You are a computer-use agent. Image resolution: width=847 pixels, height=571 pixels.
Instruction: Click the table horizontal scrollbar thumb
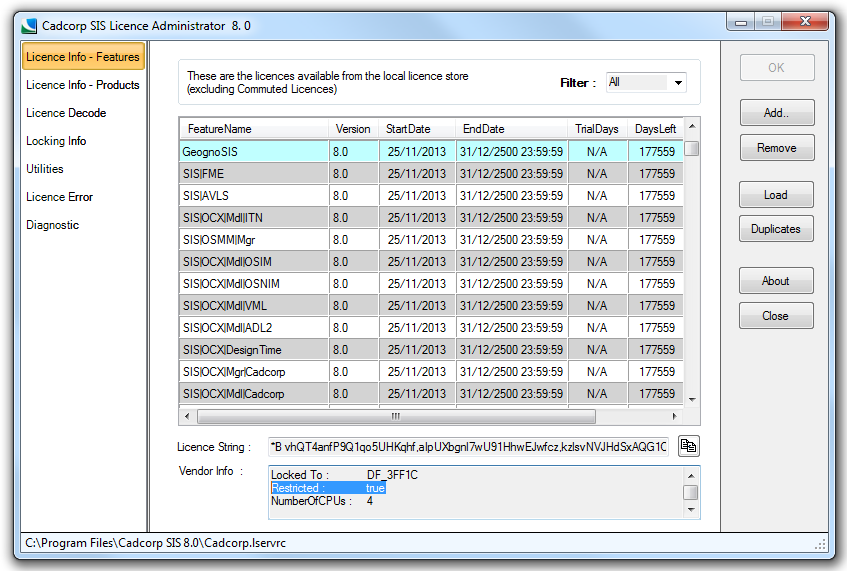[x=396, y=417]
